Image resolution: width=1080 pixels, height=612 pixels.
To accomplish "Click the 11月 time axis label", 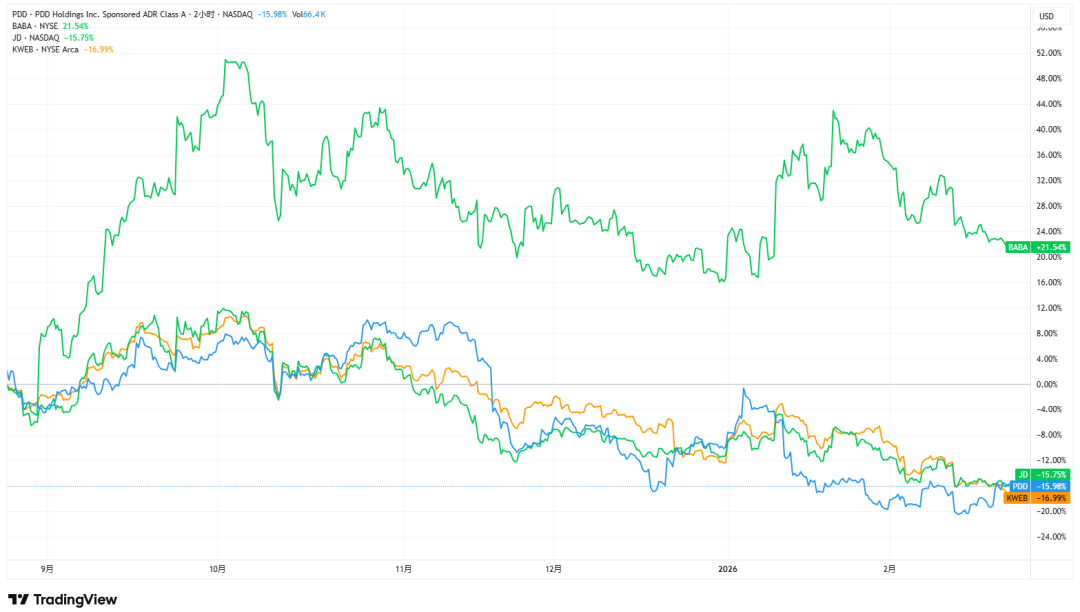I will tap(403, 569).
